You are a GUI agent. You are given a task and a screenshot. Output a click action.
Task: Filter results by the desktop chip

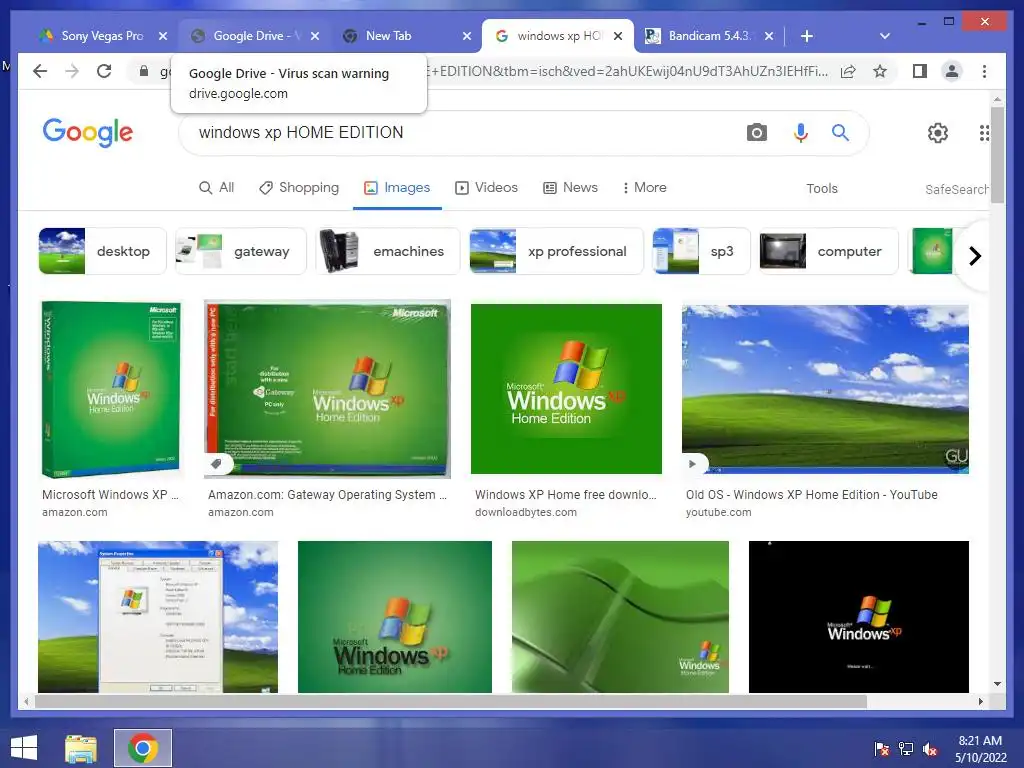[x=103, y=251]
